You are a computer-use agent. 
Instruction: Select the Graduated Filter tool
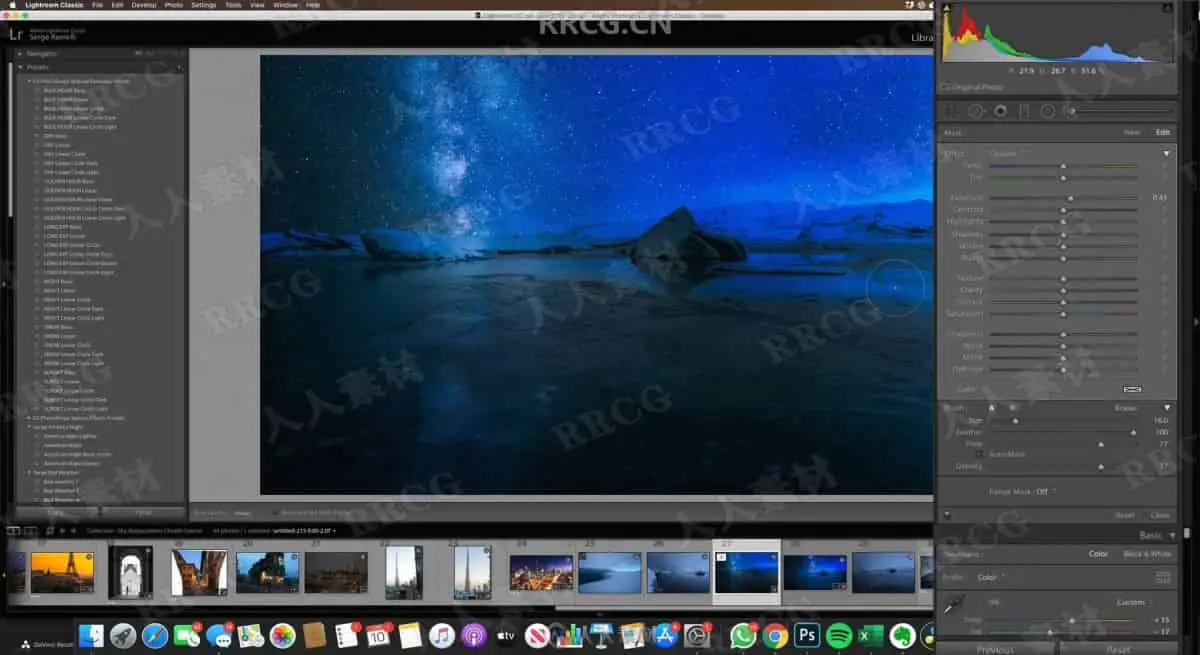tap(1024, 111)
